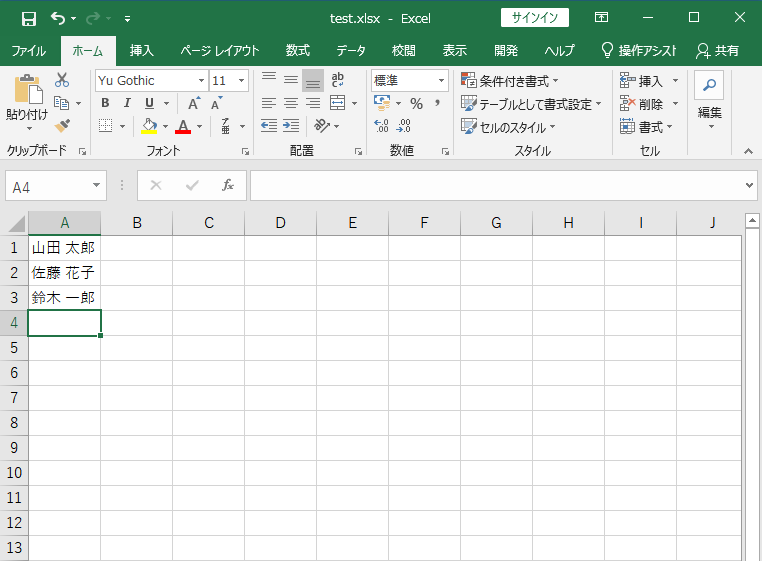Viewport: 762px width, 561px height.
Task: Switch to the データ tab
Action: tap(351, 51)
